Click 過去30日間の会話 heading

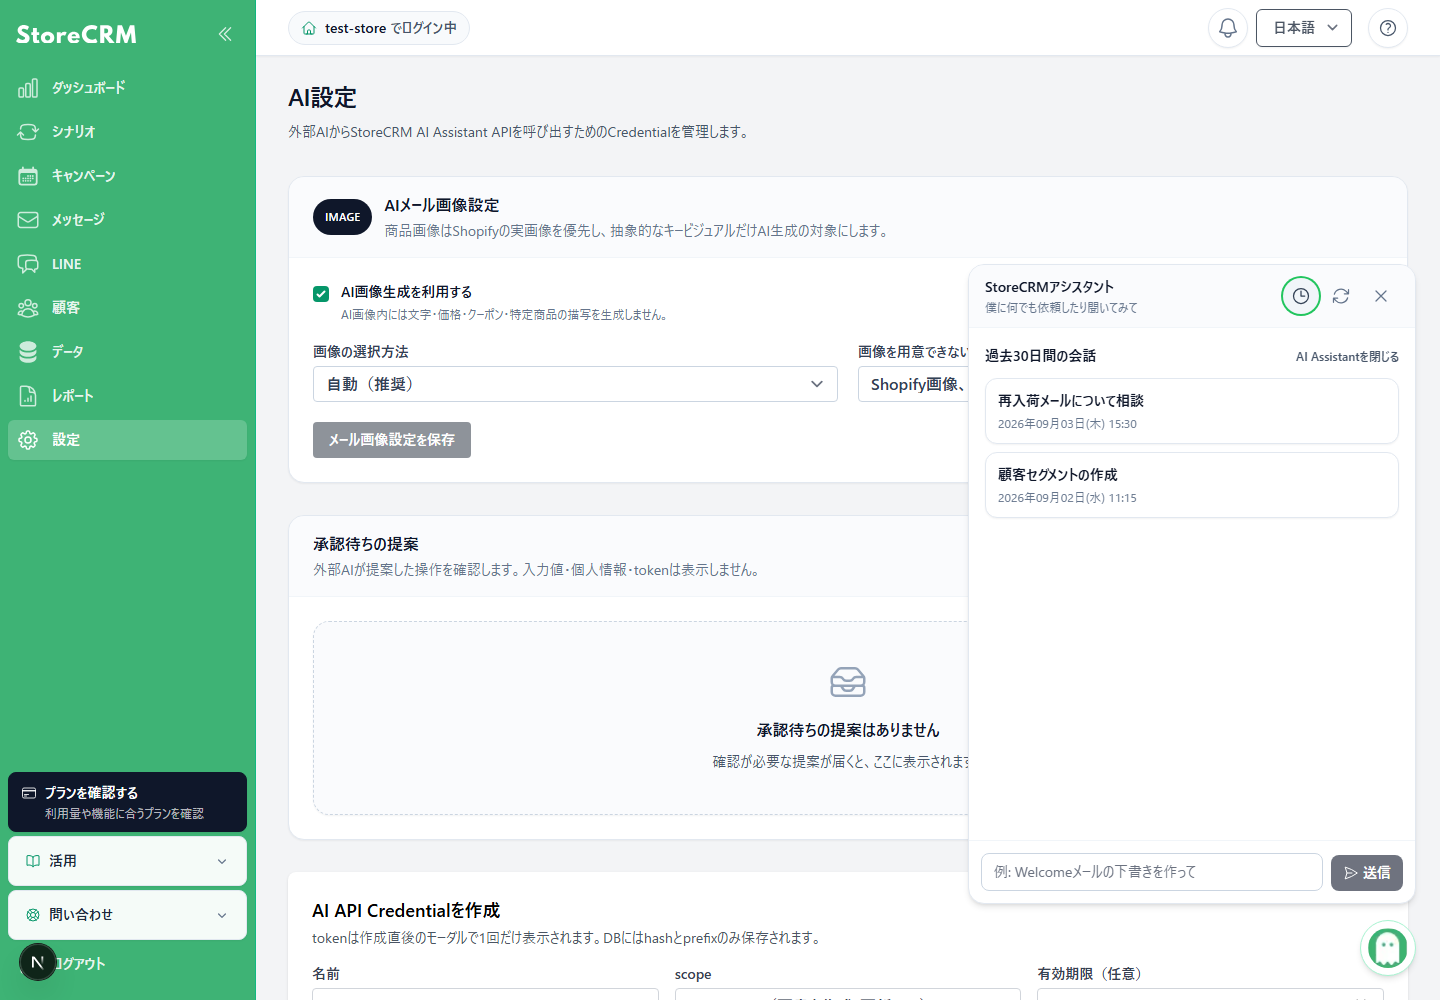coord(1040,356)
